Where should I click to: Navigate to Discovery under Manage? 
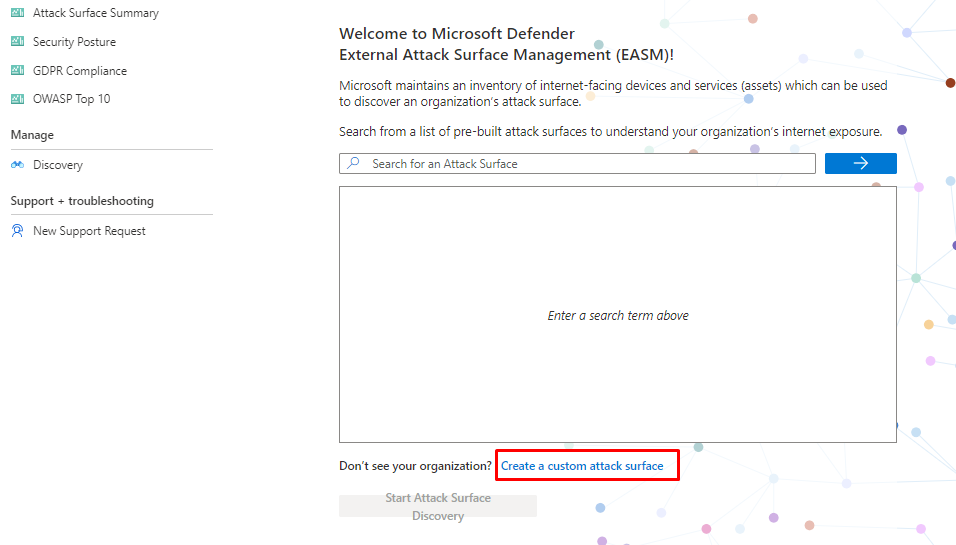(57, 165)
